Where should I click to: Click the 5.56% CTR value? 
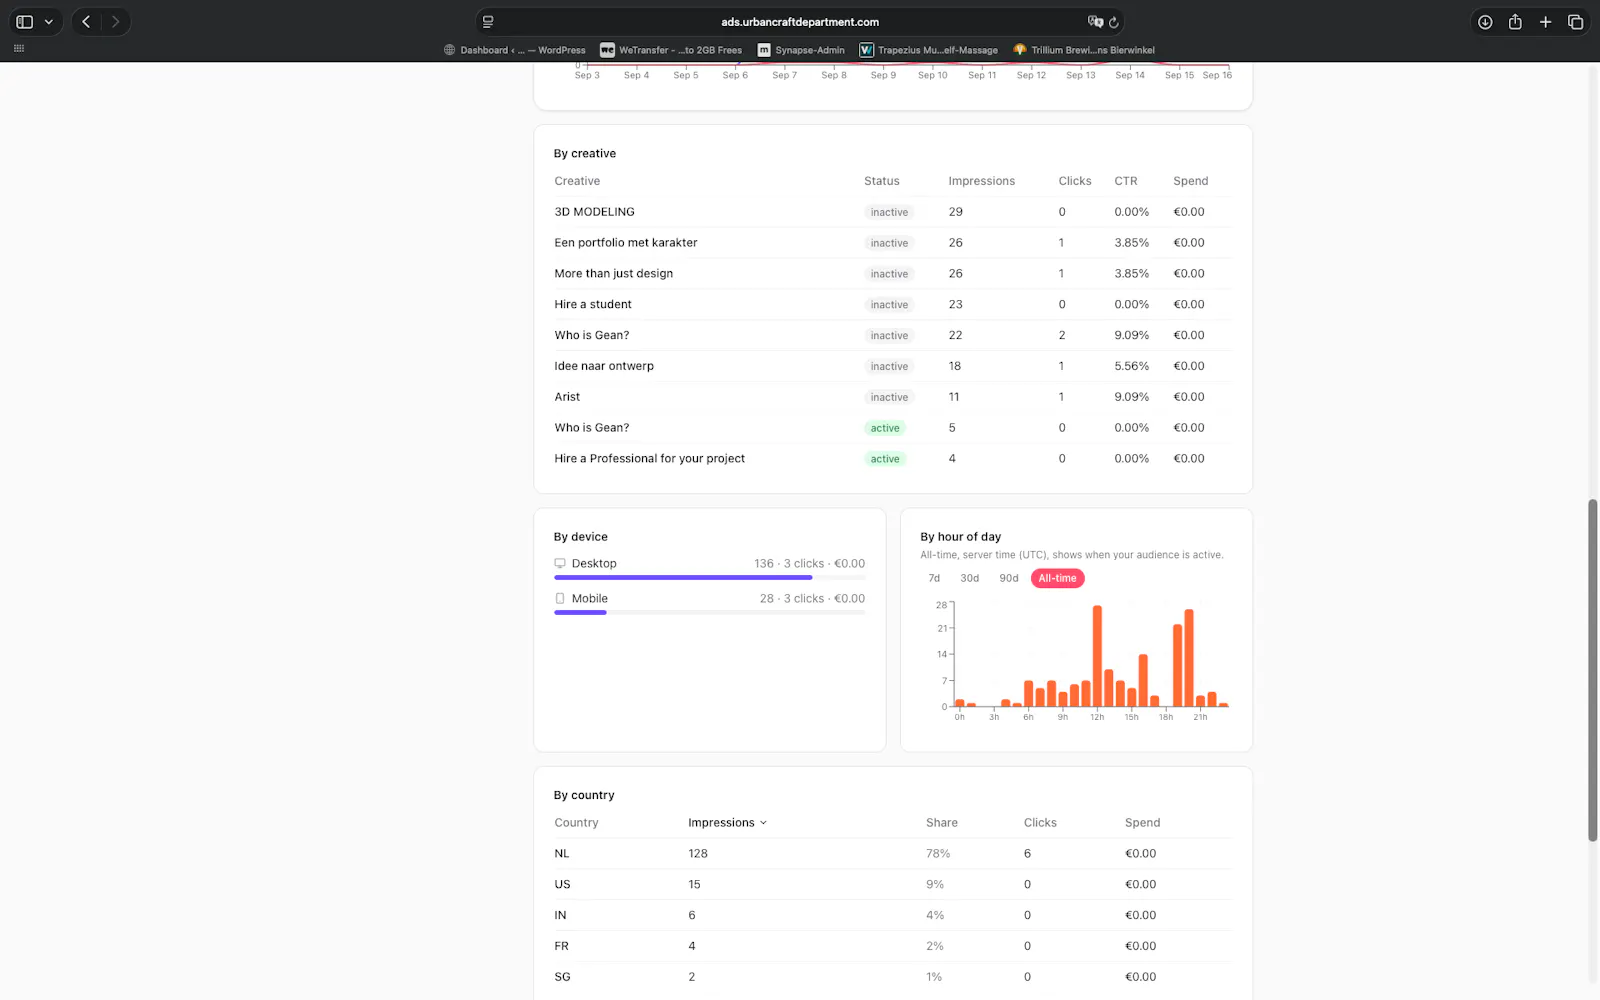click(1131, 366)
